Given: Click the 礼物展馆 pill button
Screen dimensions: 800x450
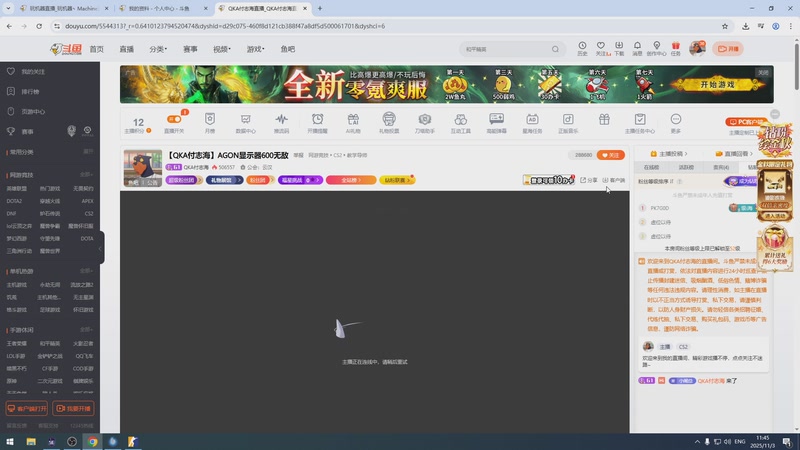Looking at the screenshot, I should (224, 180).
